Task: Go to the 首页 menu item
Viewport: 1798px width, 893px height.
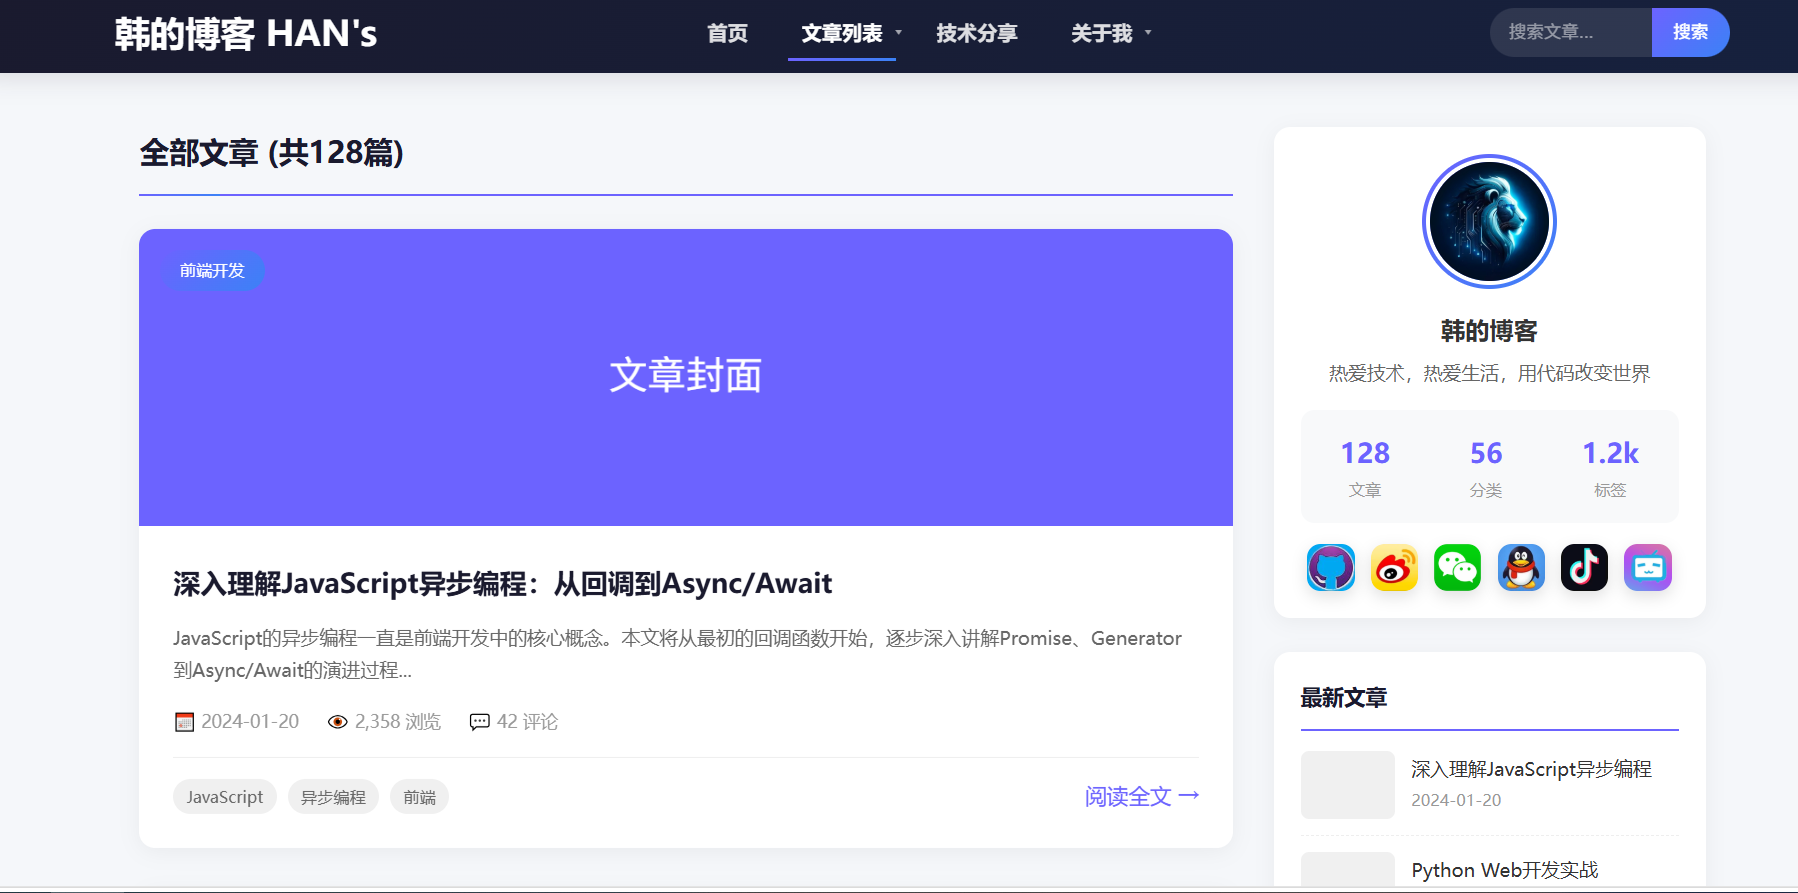Action: [728, 33]
